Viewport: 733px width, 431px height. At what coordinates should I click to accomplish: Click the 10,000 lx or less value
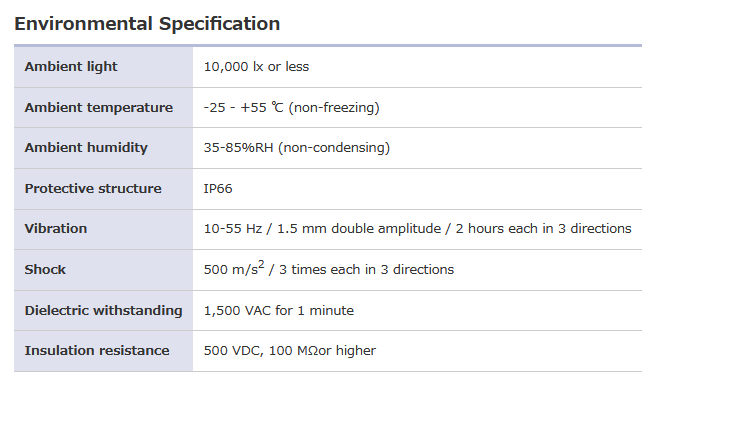coord(256,67)
